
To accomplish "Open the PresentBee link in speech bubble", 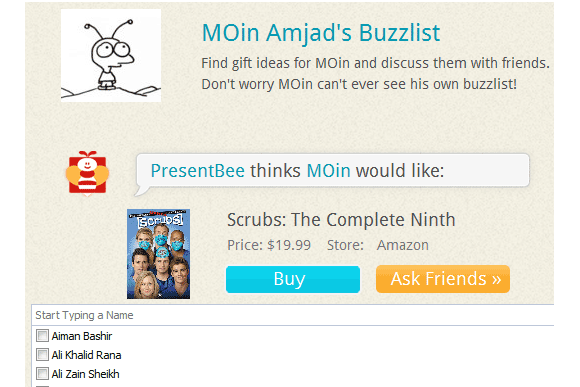I will tap(198, 171).
